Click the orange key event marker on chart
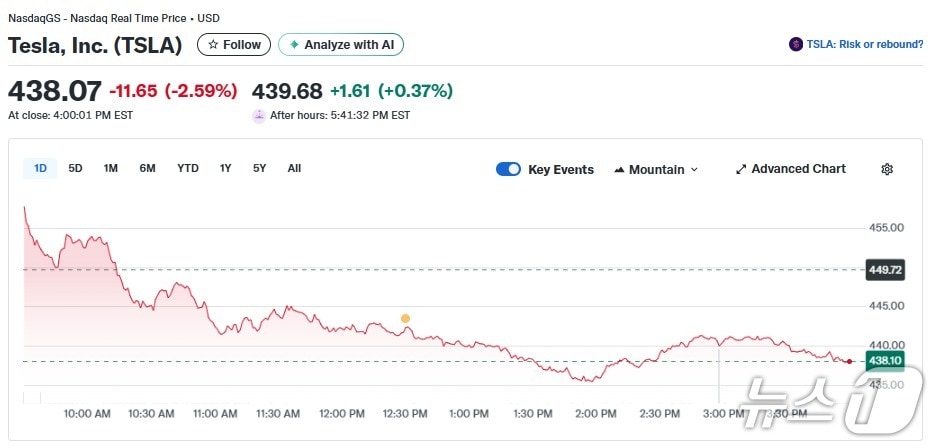Screen dimensions: 937x448 [x=405, y=319]
